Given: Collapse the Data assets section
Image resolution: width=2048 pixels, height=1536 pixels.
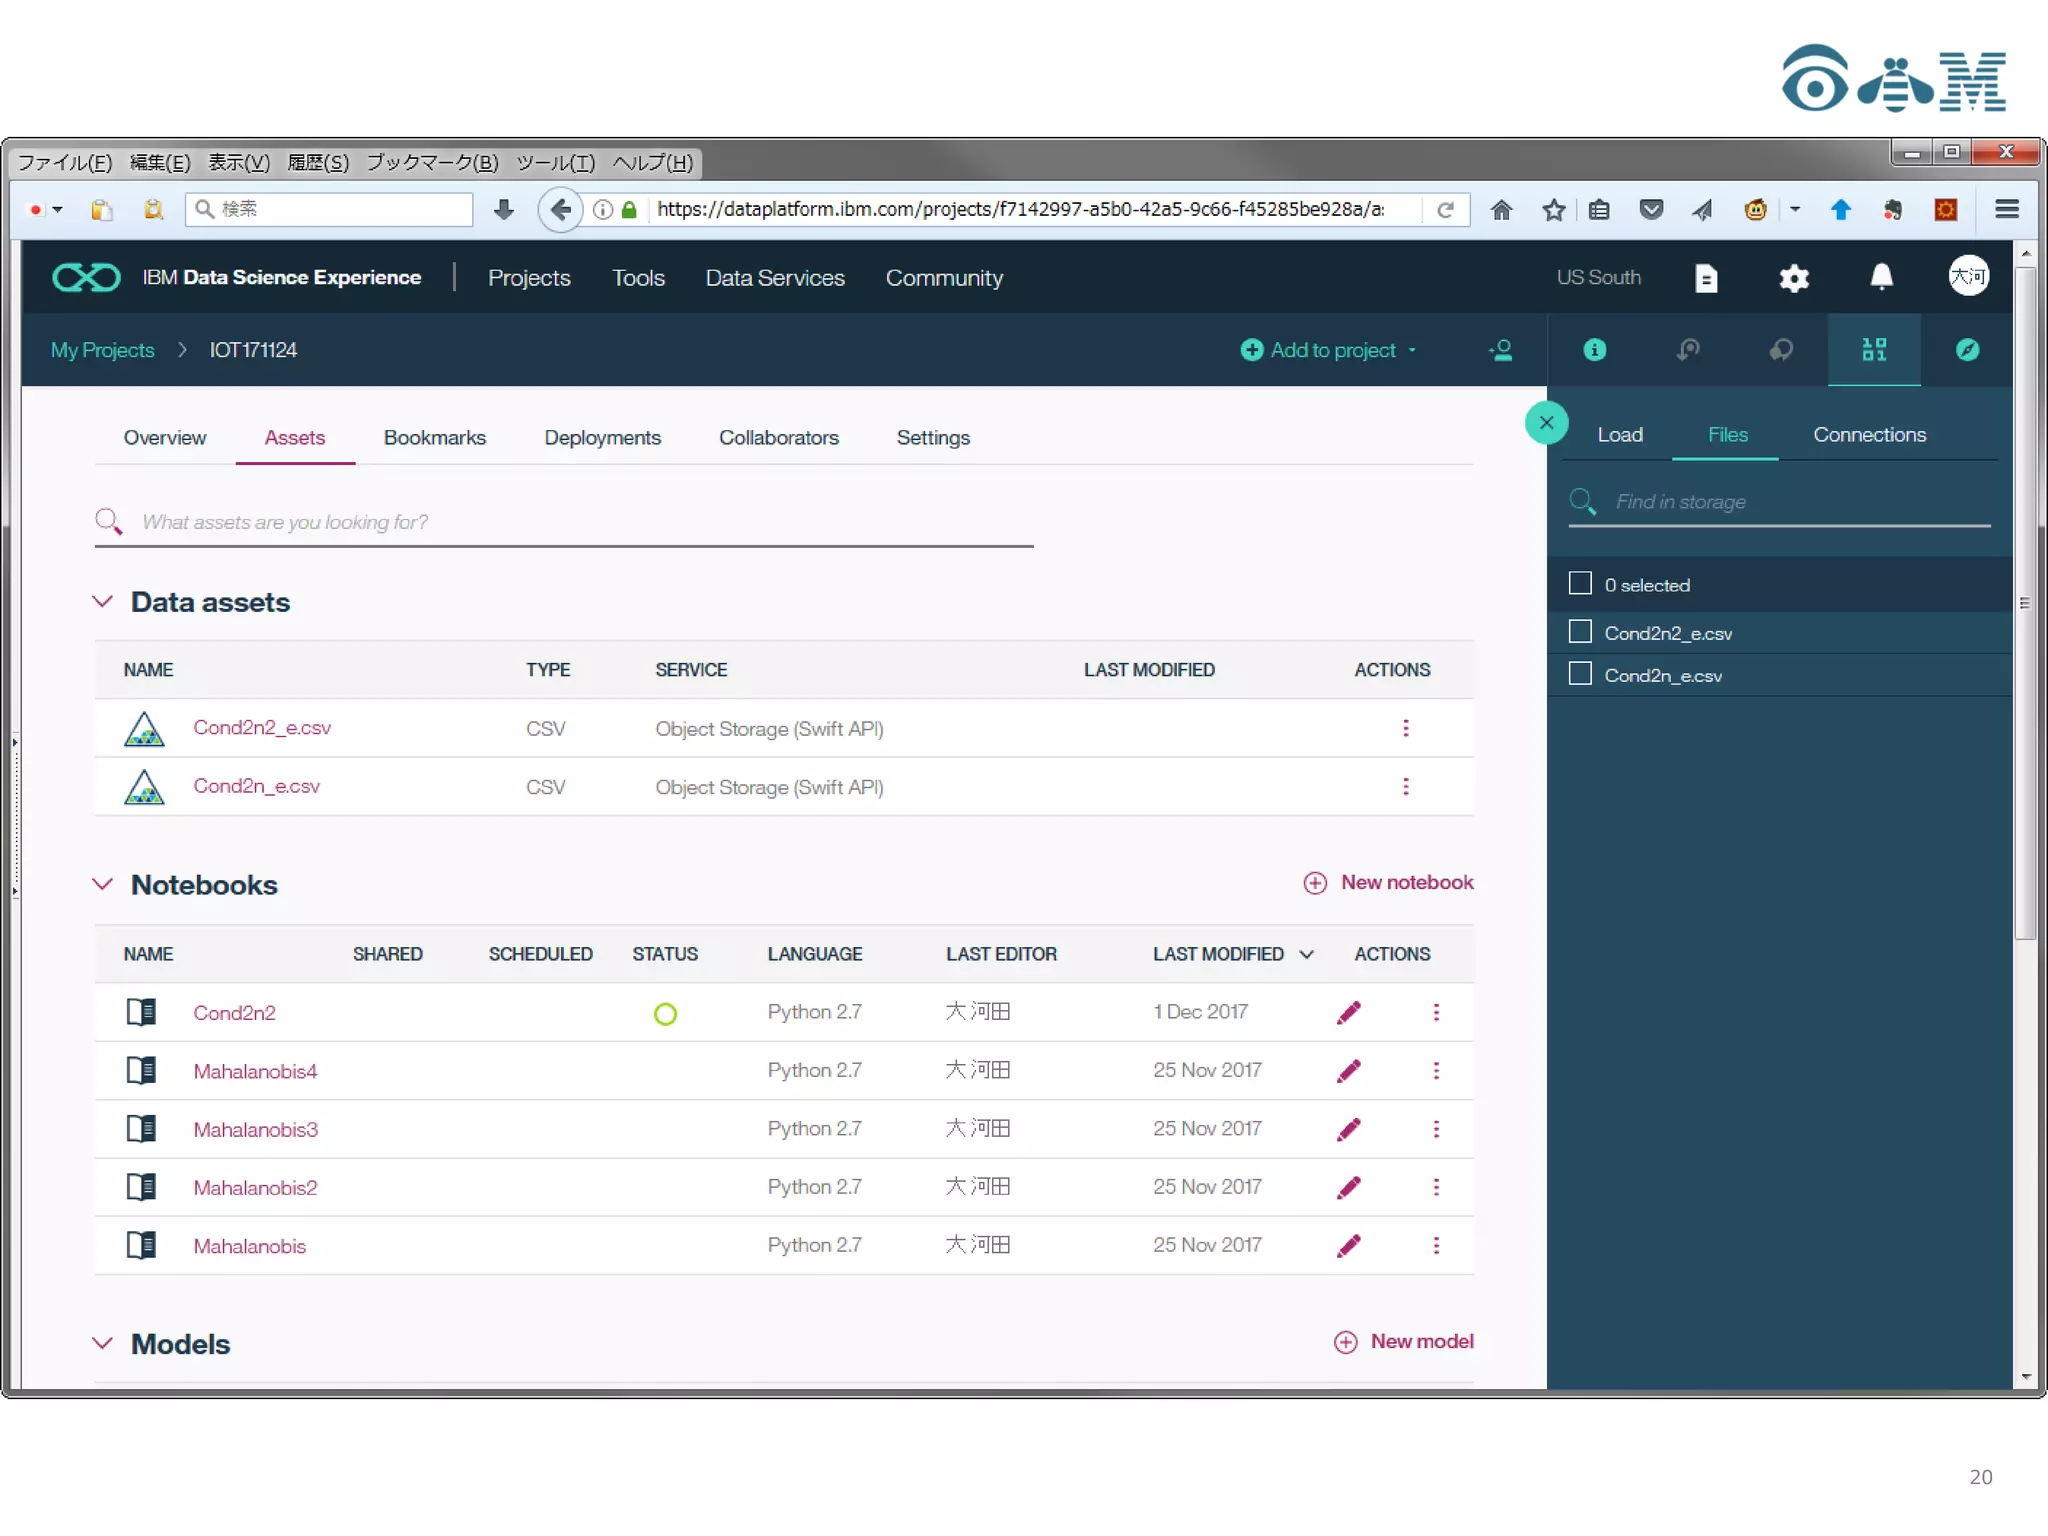Looking at the screenshot, I should click(x=102, y=602).
